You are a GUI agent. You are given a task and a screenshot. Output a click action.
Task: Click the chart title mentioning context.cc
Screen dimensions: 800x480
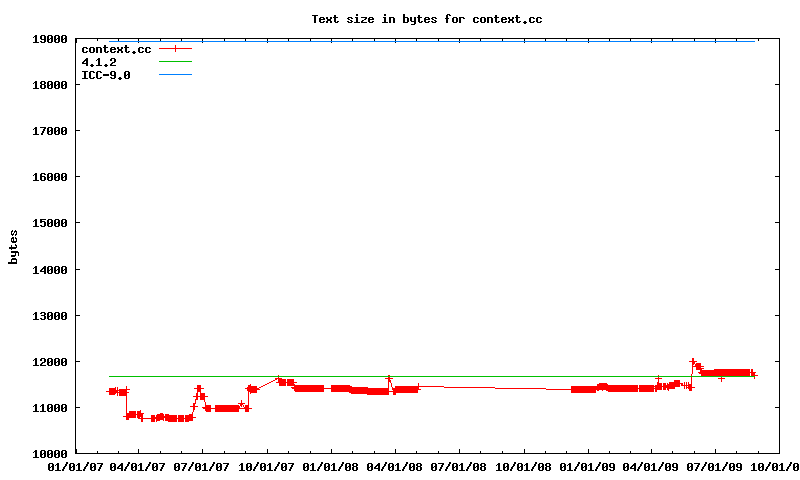427,18
